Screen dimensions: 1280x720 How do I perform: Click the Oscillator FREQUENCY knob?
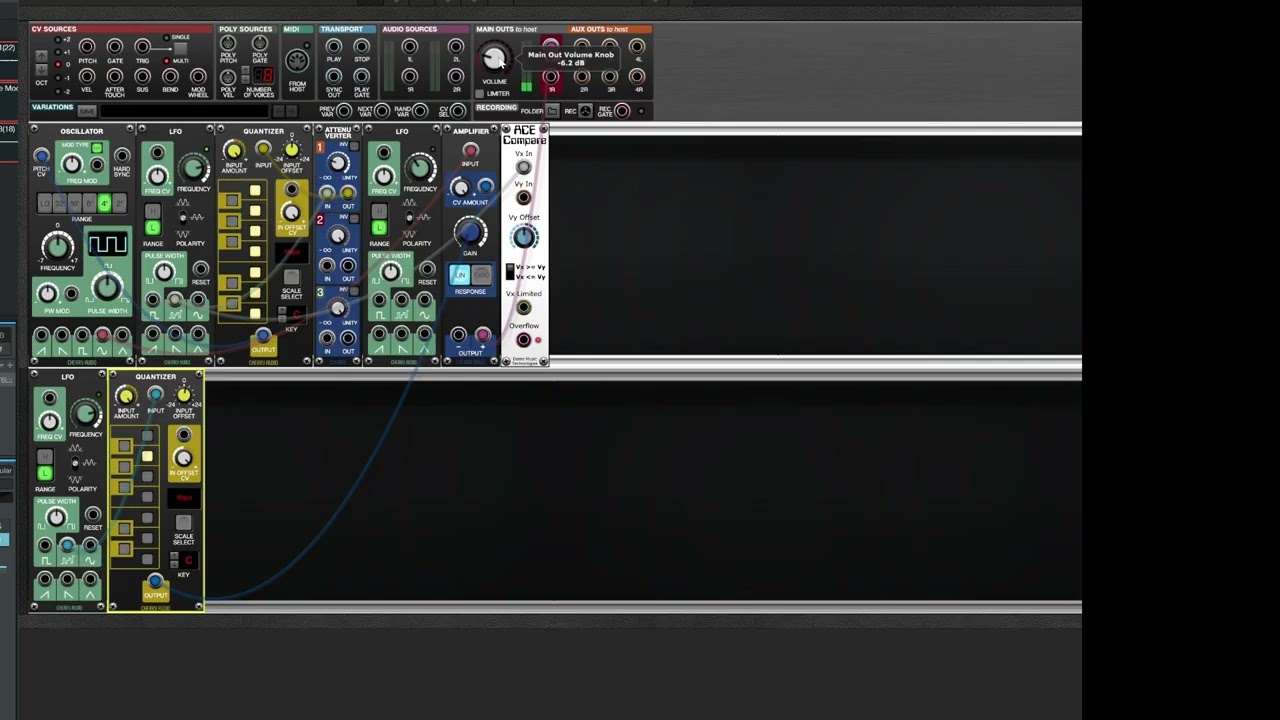pos(58,247)
